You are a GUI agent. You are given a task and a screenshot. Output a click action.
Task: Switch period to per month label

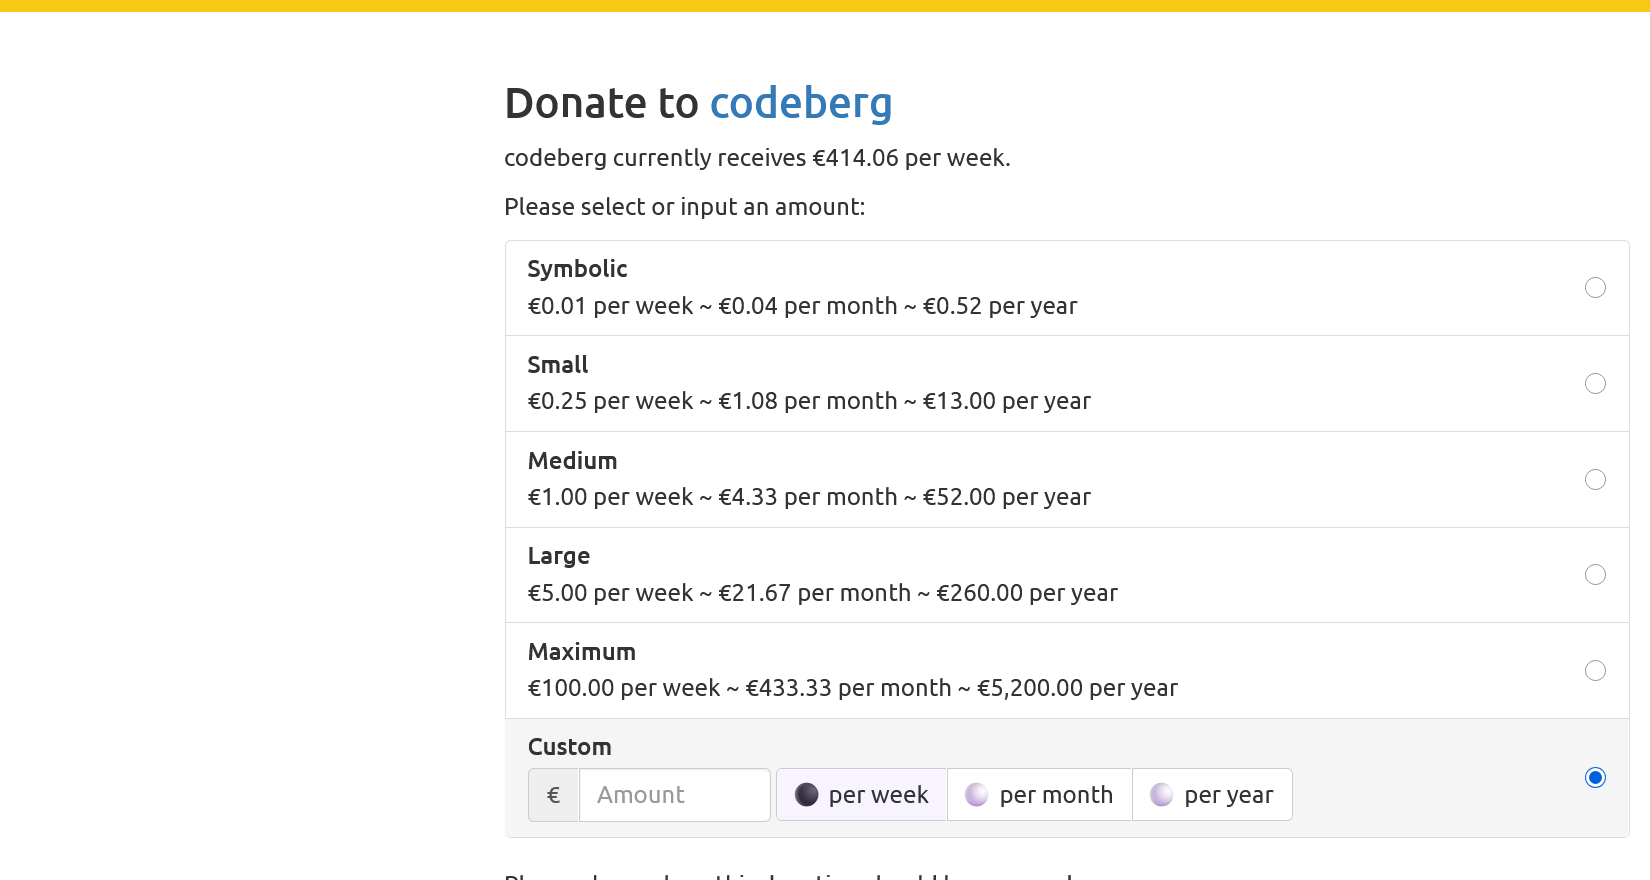[1056, 795]
